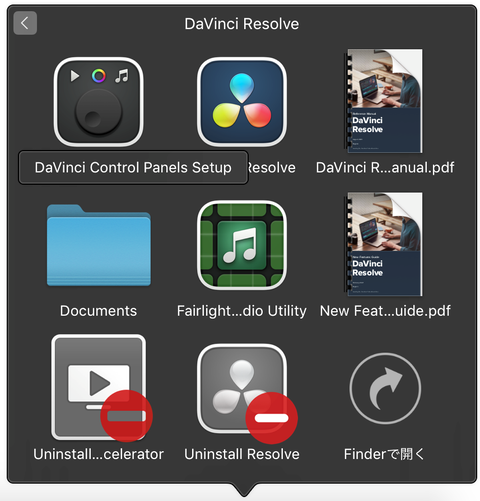Open DaVinci Control Panels Setup app icon
Viewport: 480px width, 501px height.
coord(98,102)
